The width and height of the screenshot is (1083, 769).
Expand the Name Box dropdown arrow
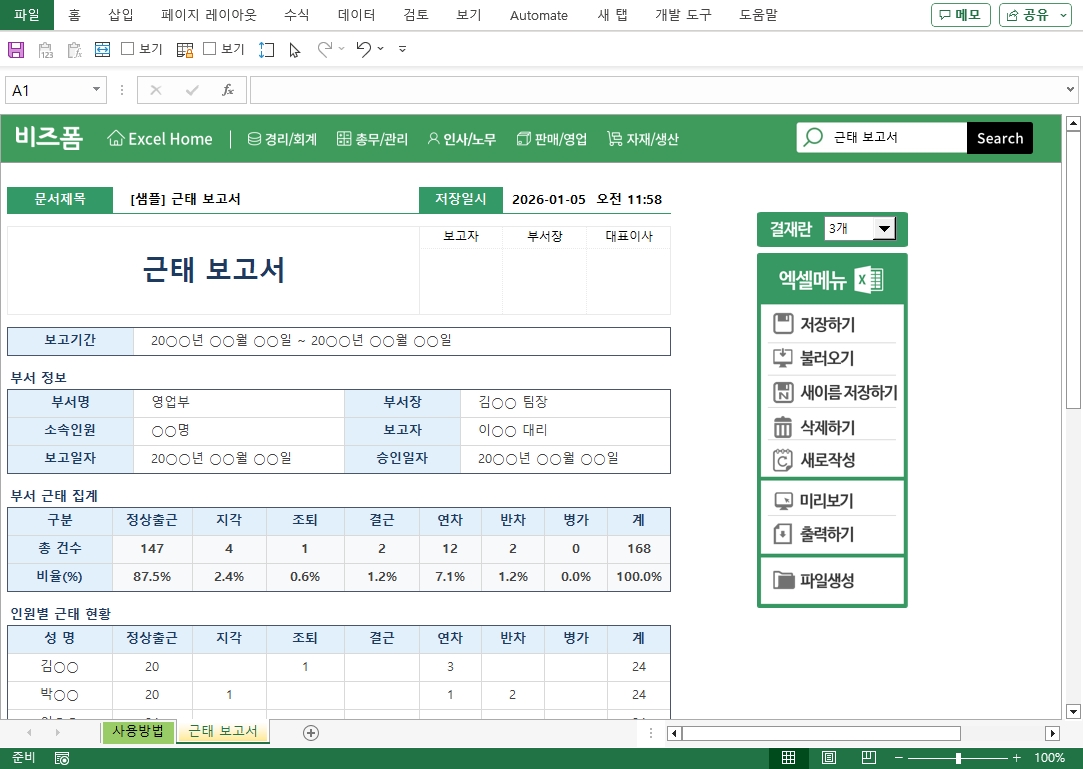(97, 90)
